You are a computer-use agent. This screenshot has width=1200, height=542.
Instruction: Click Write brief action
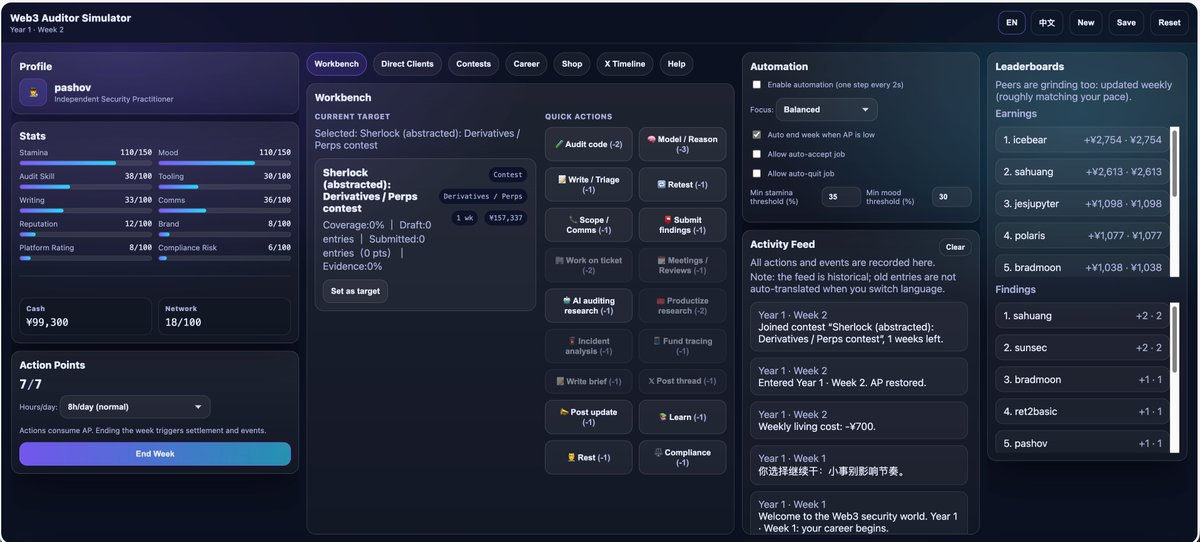point(588,381)
